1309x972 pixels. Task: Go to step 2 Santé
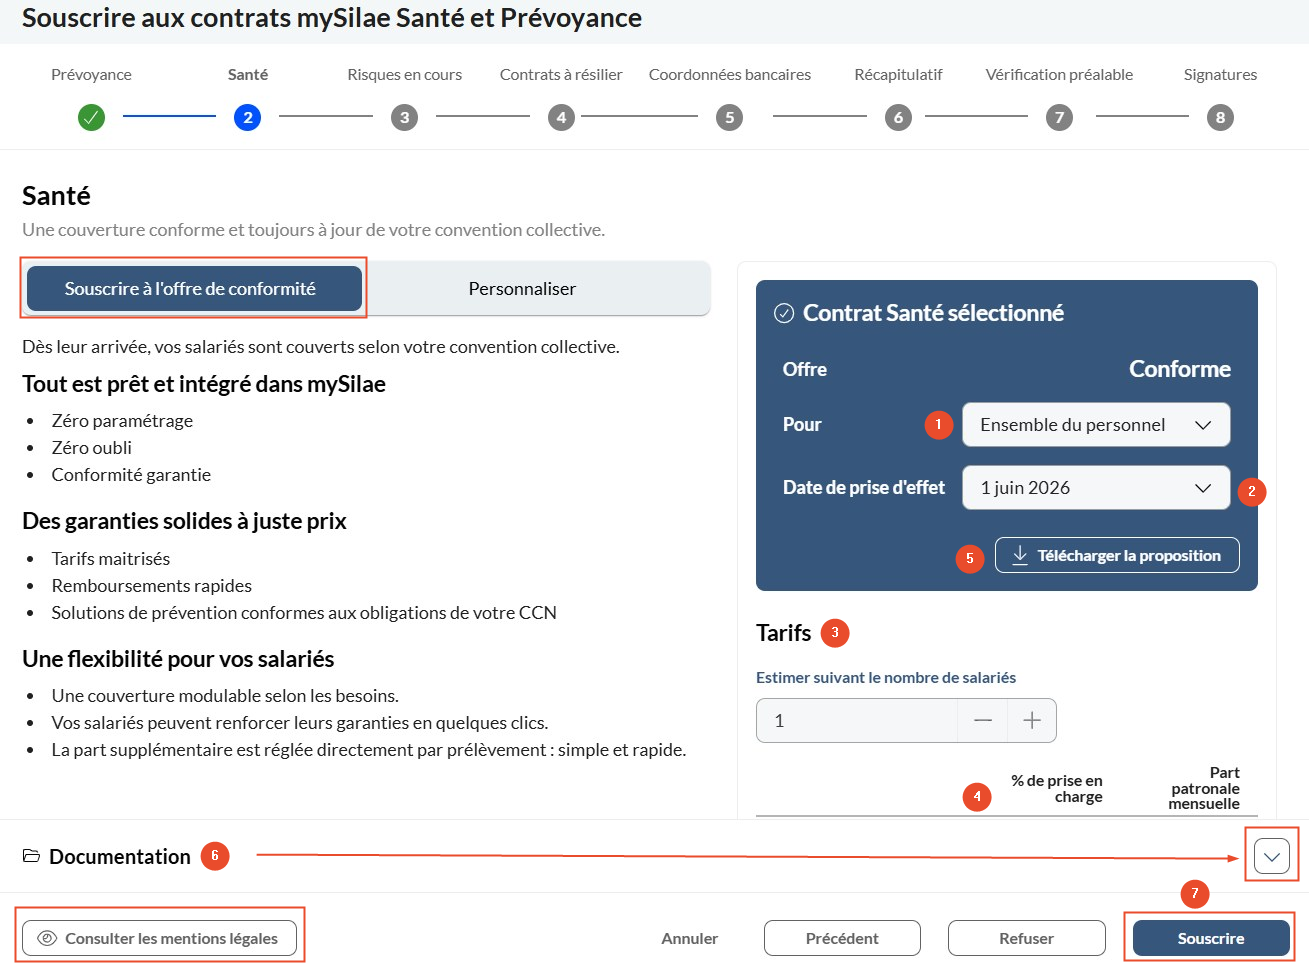[247, 118]
